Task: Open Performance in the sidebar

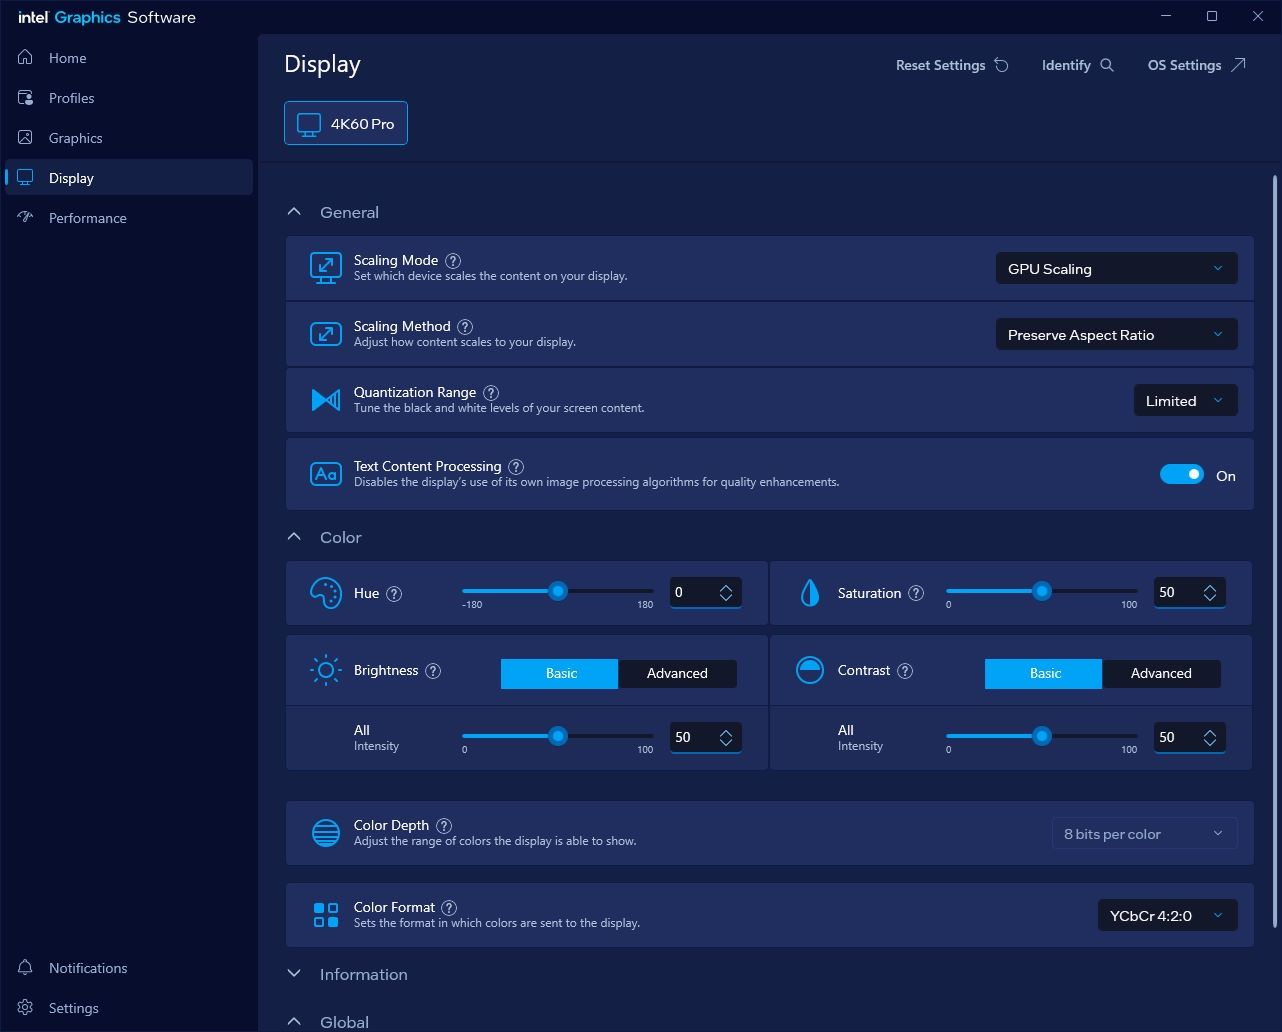Action: [128, 218]
